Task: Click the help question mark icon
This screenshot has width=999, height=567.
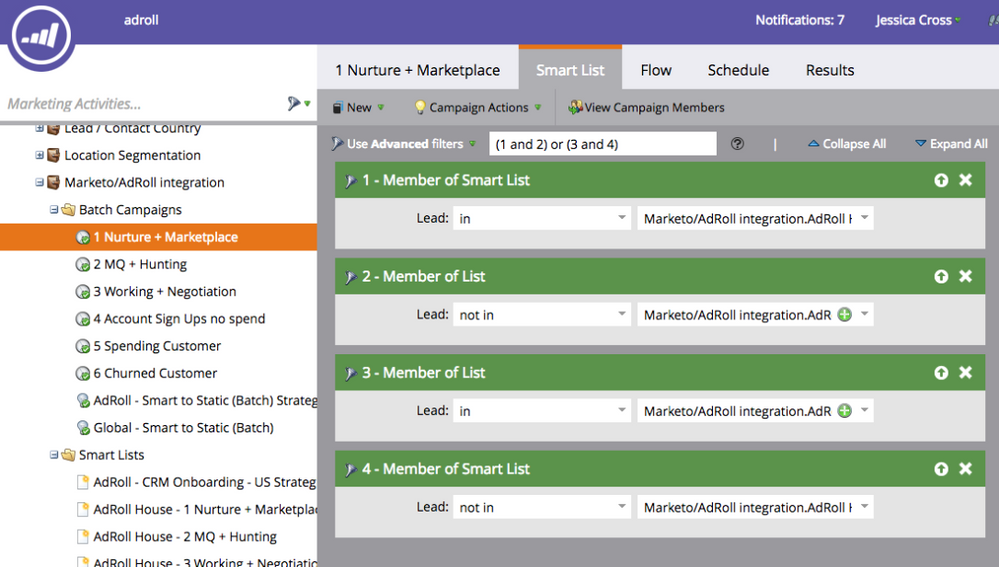Action: [x=737, y=144]
